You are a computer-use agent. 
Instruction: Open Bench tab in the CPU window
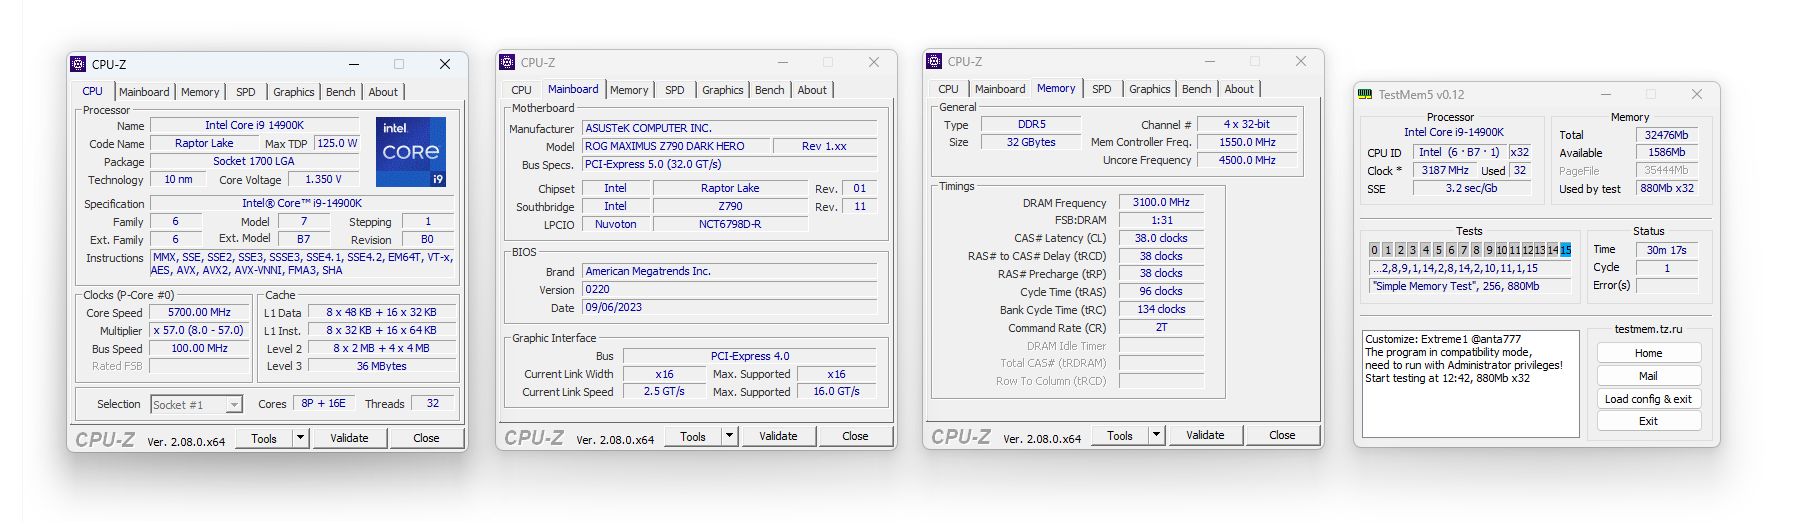pos(341,92)
